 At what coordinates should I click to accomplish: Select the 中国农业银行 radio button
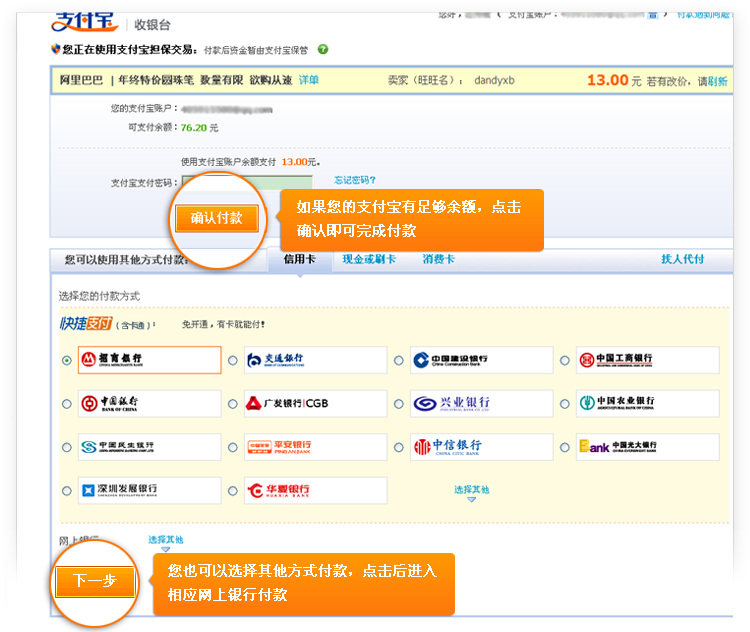(565, 404)
